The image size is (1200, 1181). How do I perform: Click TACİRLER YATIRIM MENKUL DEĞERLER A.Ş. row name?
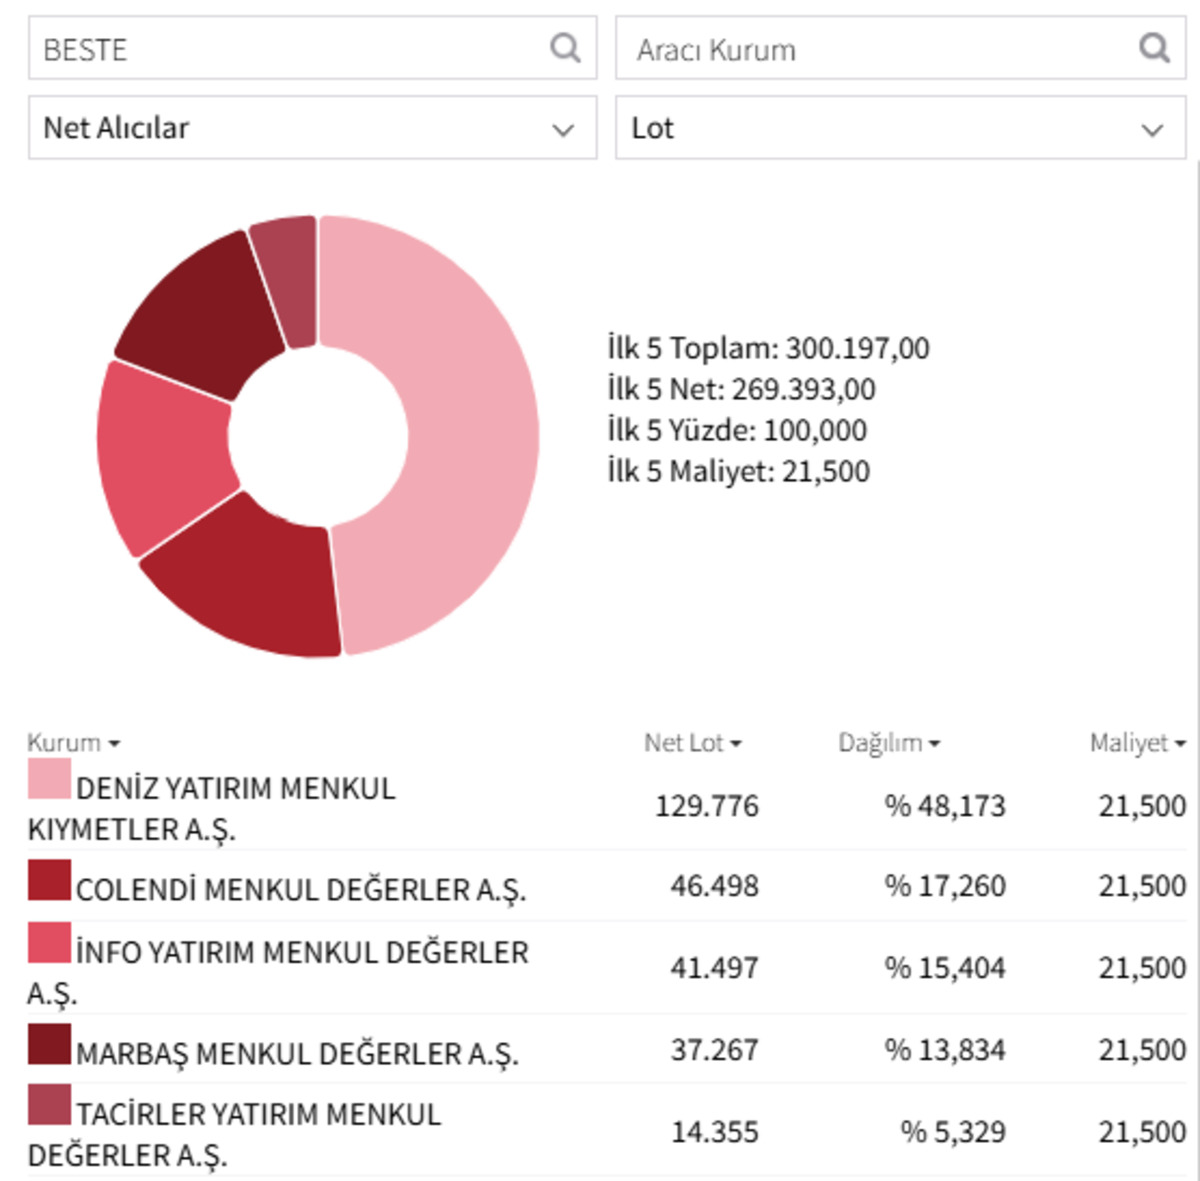235,1134
